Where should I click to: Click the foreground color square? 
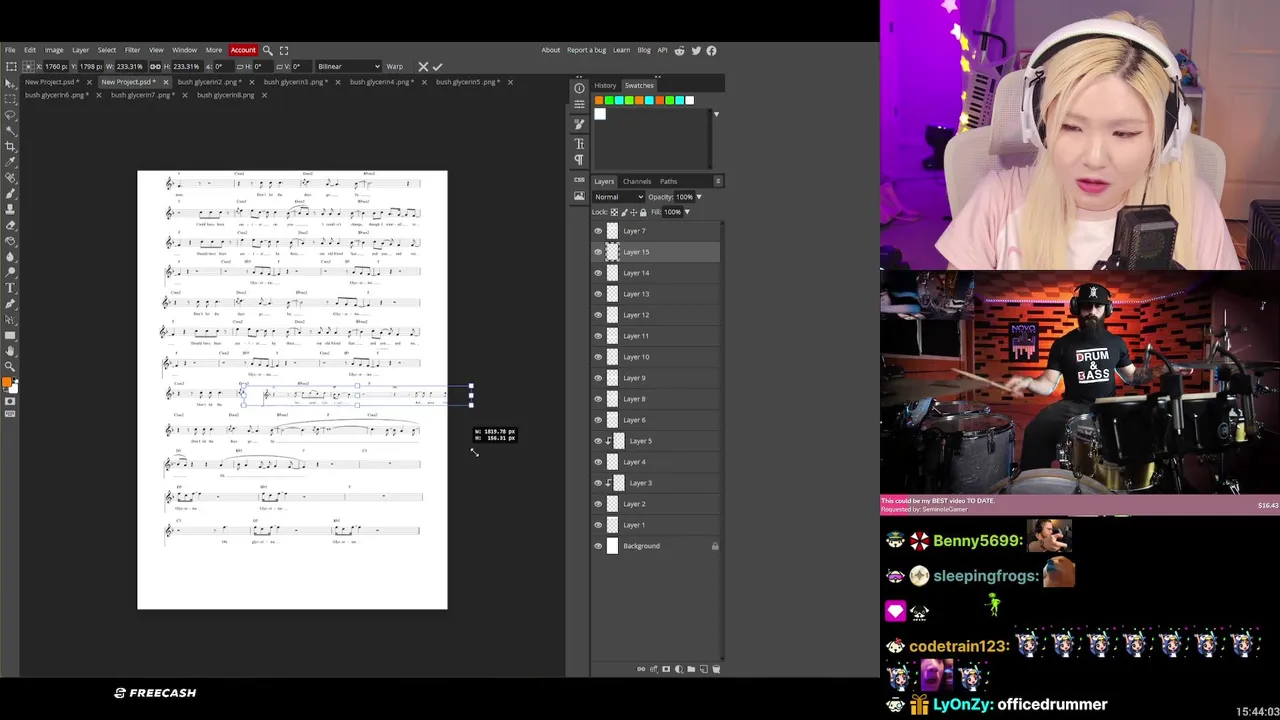[x=8, y=380]
